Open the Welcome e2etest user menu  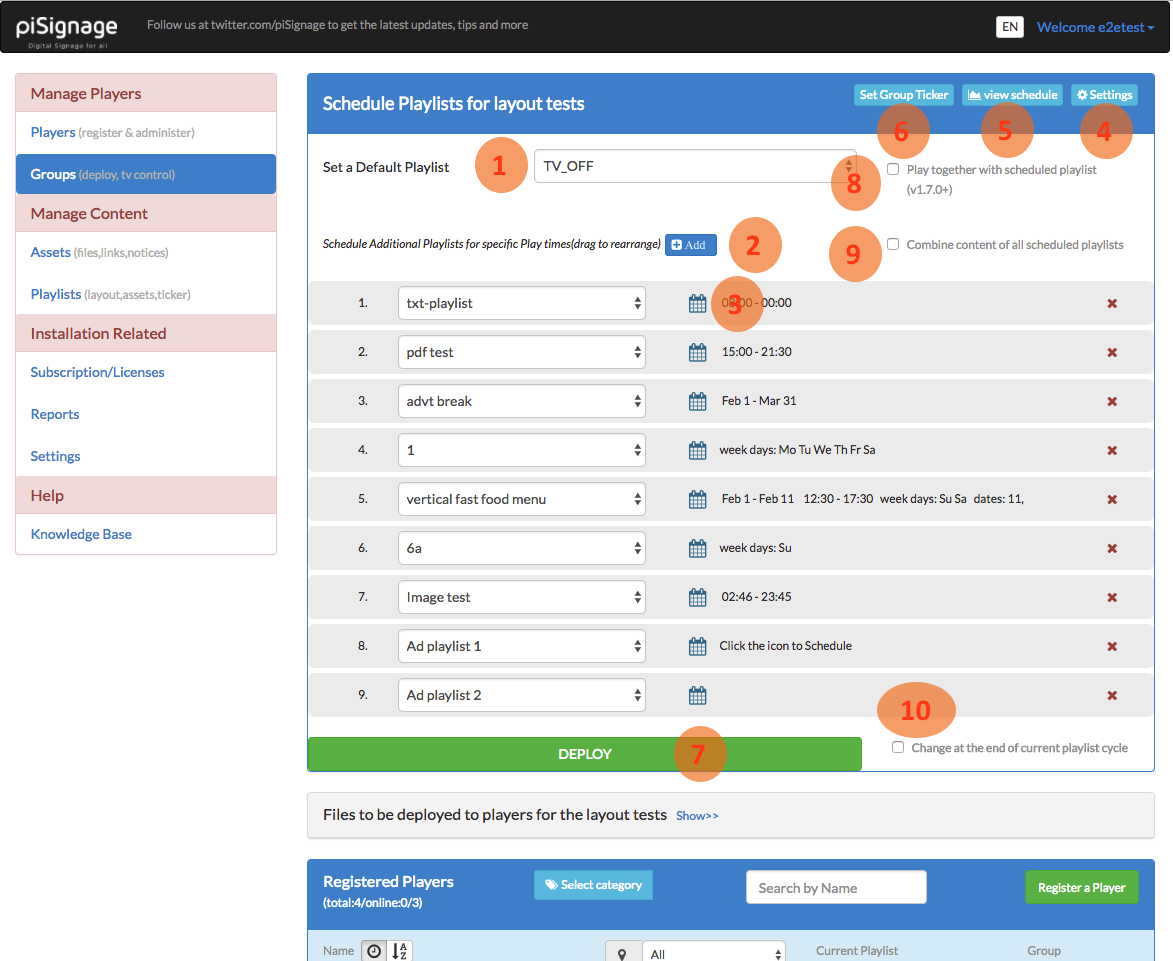tap(1095, 27)
